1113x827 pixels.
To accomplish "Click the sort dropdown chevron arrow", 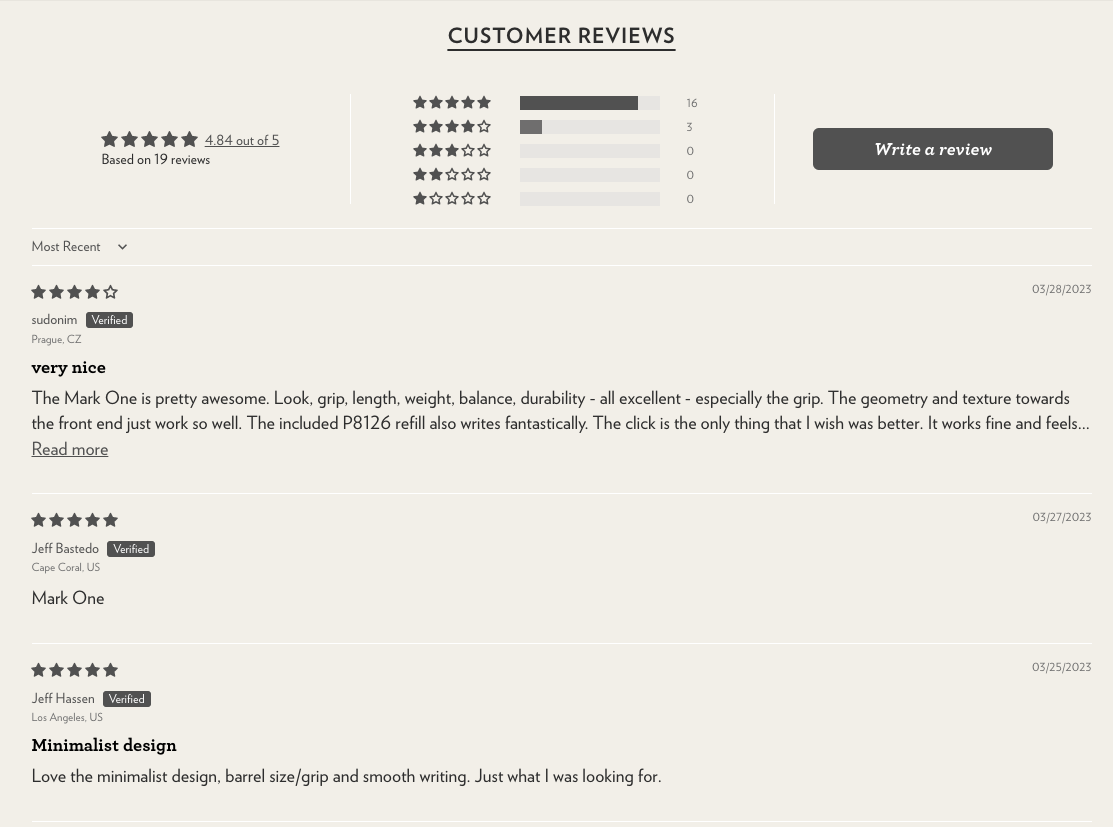I will click(x=121, y=246).
